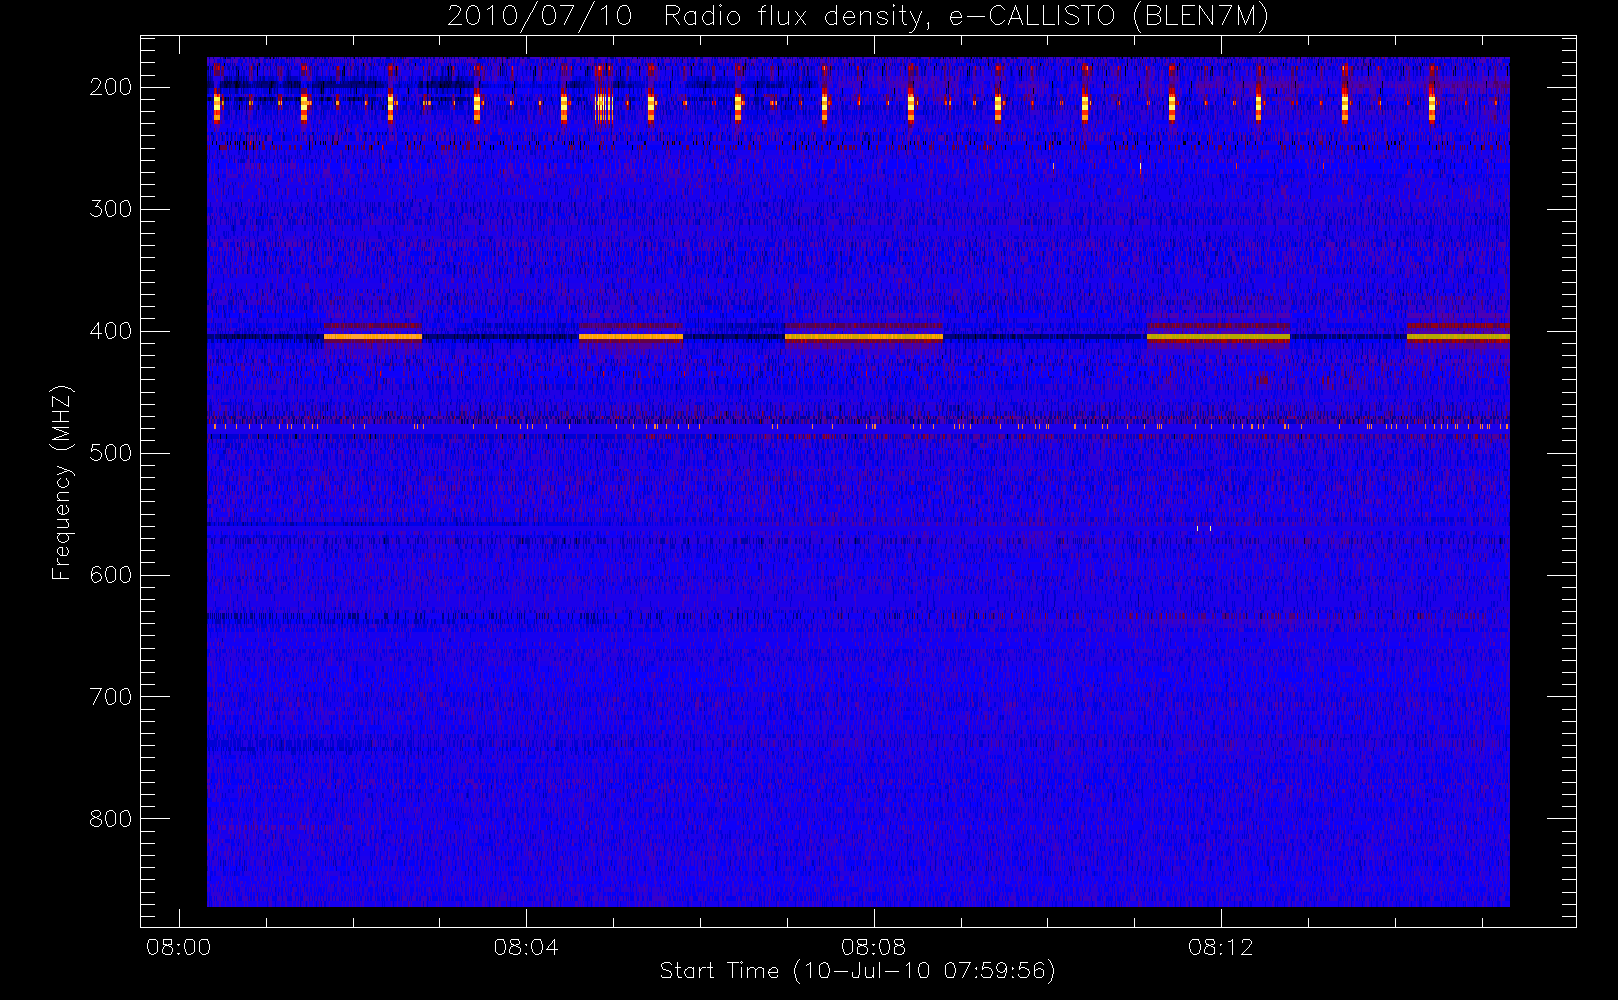
Task: Click the 'Frequency (MHZ)' y-axis label
Action: click(x=62, y=482)
